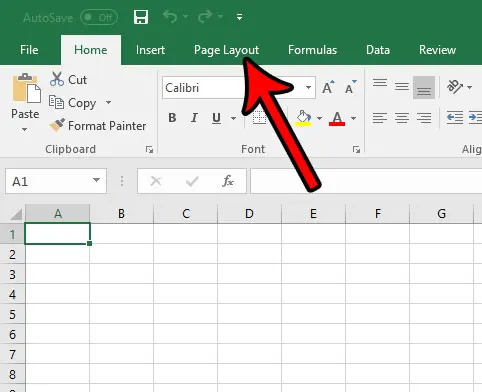Click the Redo arrow icon
The image size is (482, 392).
[x=205, y=16]
